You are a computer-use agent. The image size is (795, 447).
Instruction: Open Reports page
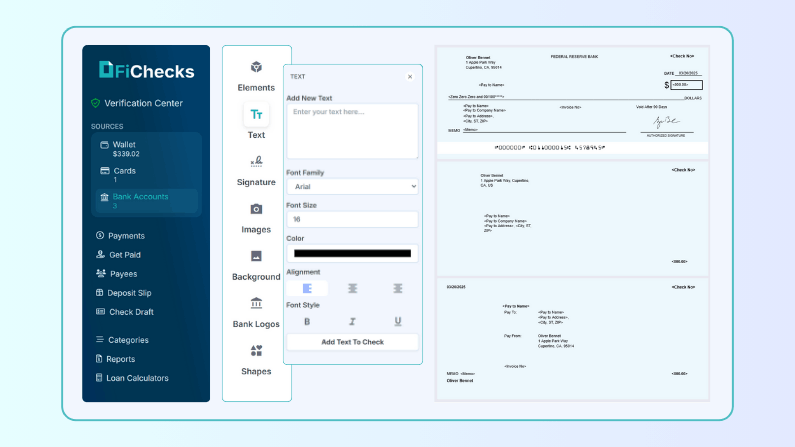[x=116, y=359]
